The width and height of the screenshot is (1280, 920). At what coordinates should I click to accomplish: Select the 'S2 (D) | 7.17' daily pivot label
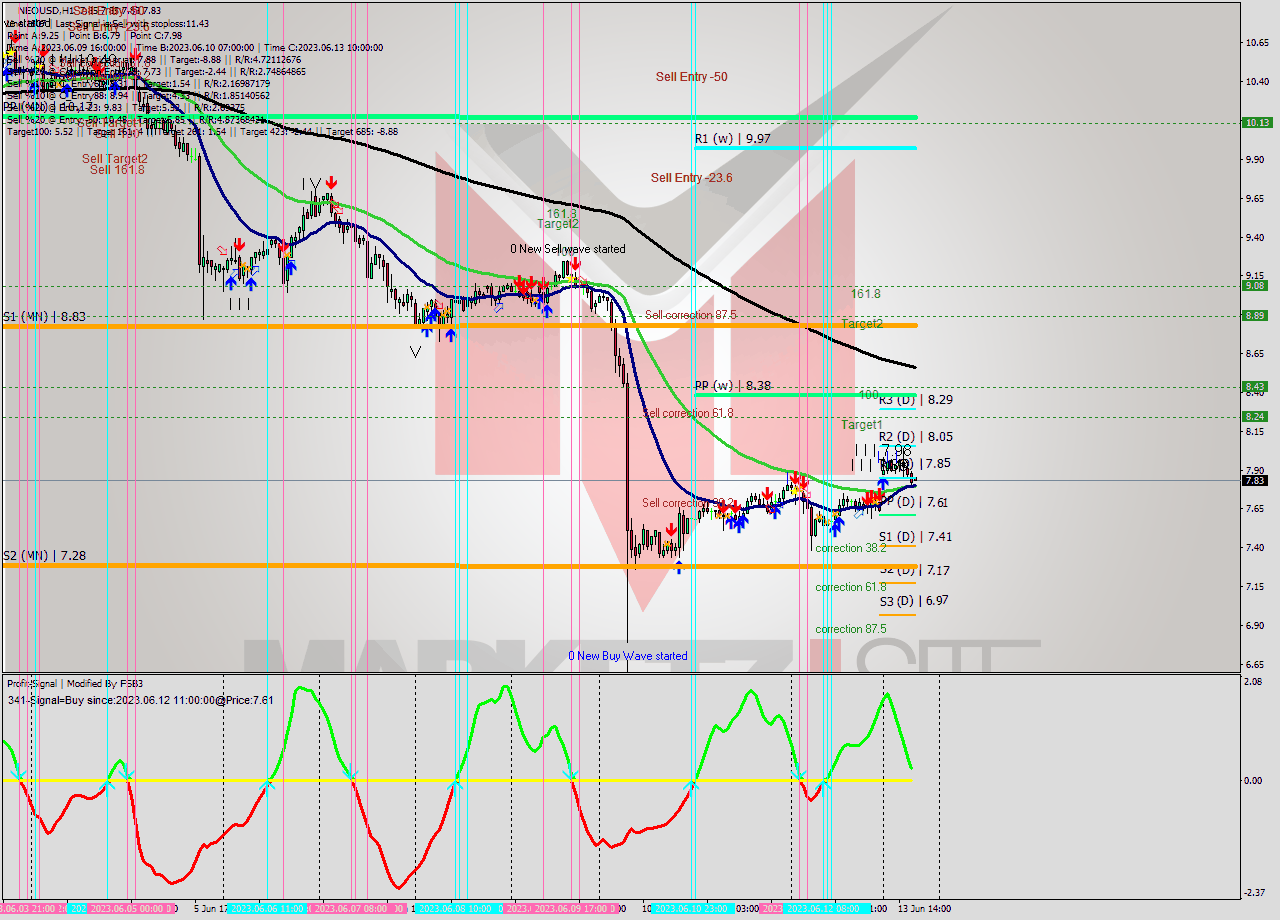click(x=915, y=570)
